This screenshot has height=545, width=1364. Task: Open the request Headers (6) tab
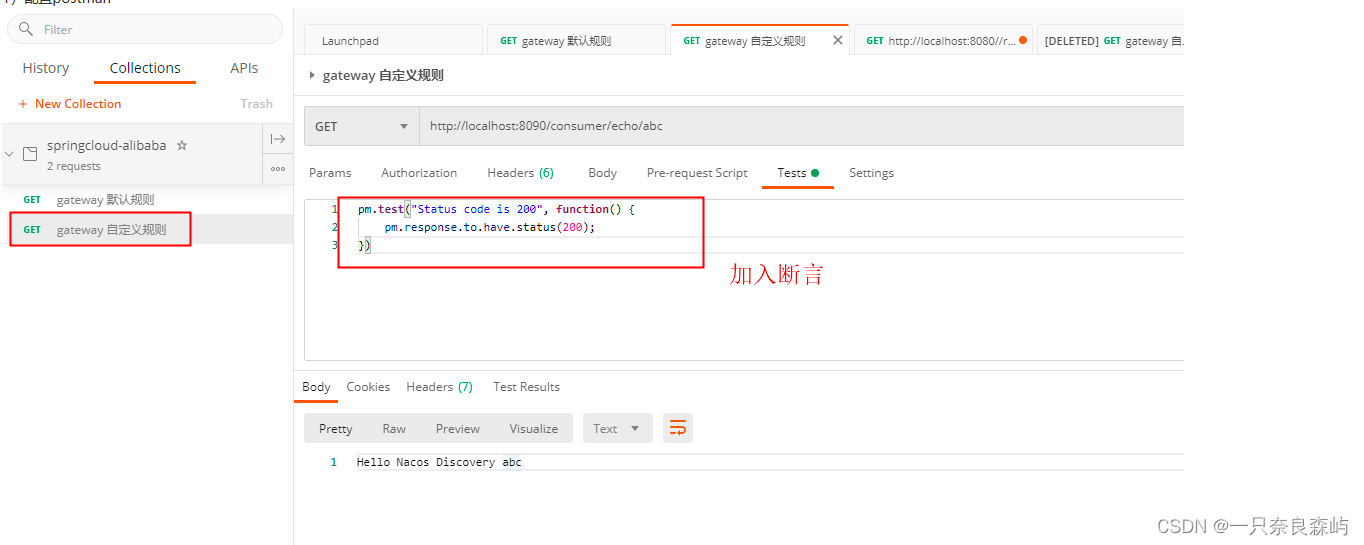pos(520,173)
